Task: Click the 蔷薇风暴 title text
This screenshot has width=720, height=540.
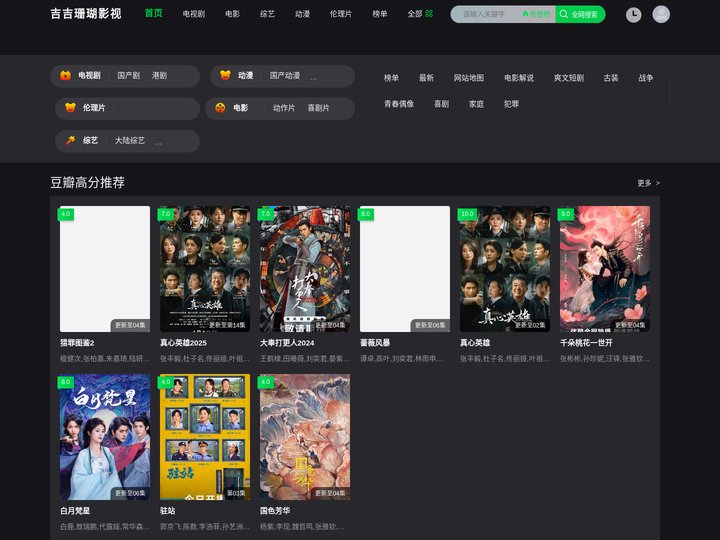Action: 375,343
